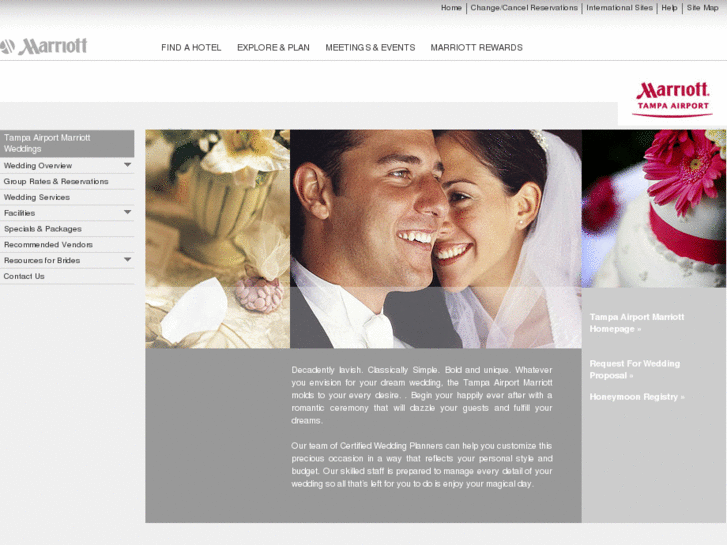
Task: Open Recommended Vendors page
Action: [x=48, y=244]
